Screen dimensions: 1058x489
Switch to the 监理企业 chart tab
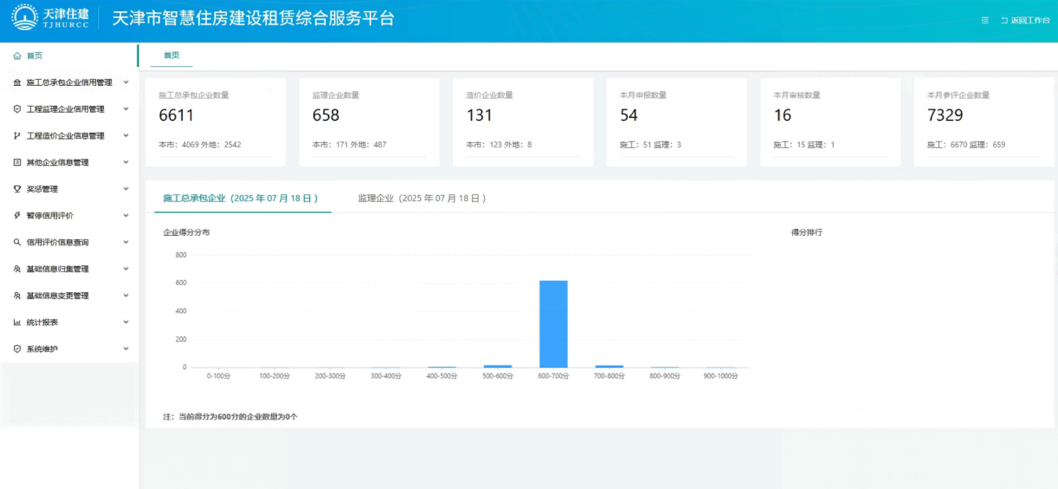pyautogui.click(x=421, y=198)
